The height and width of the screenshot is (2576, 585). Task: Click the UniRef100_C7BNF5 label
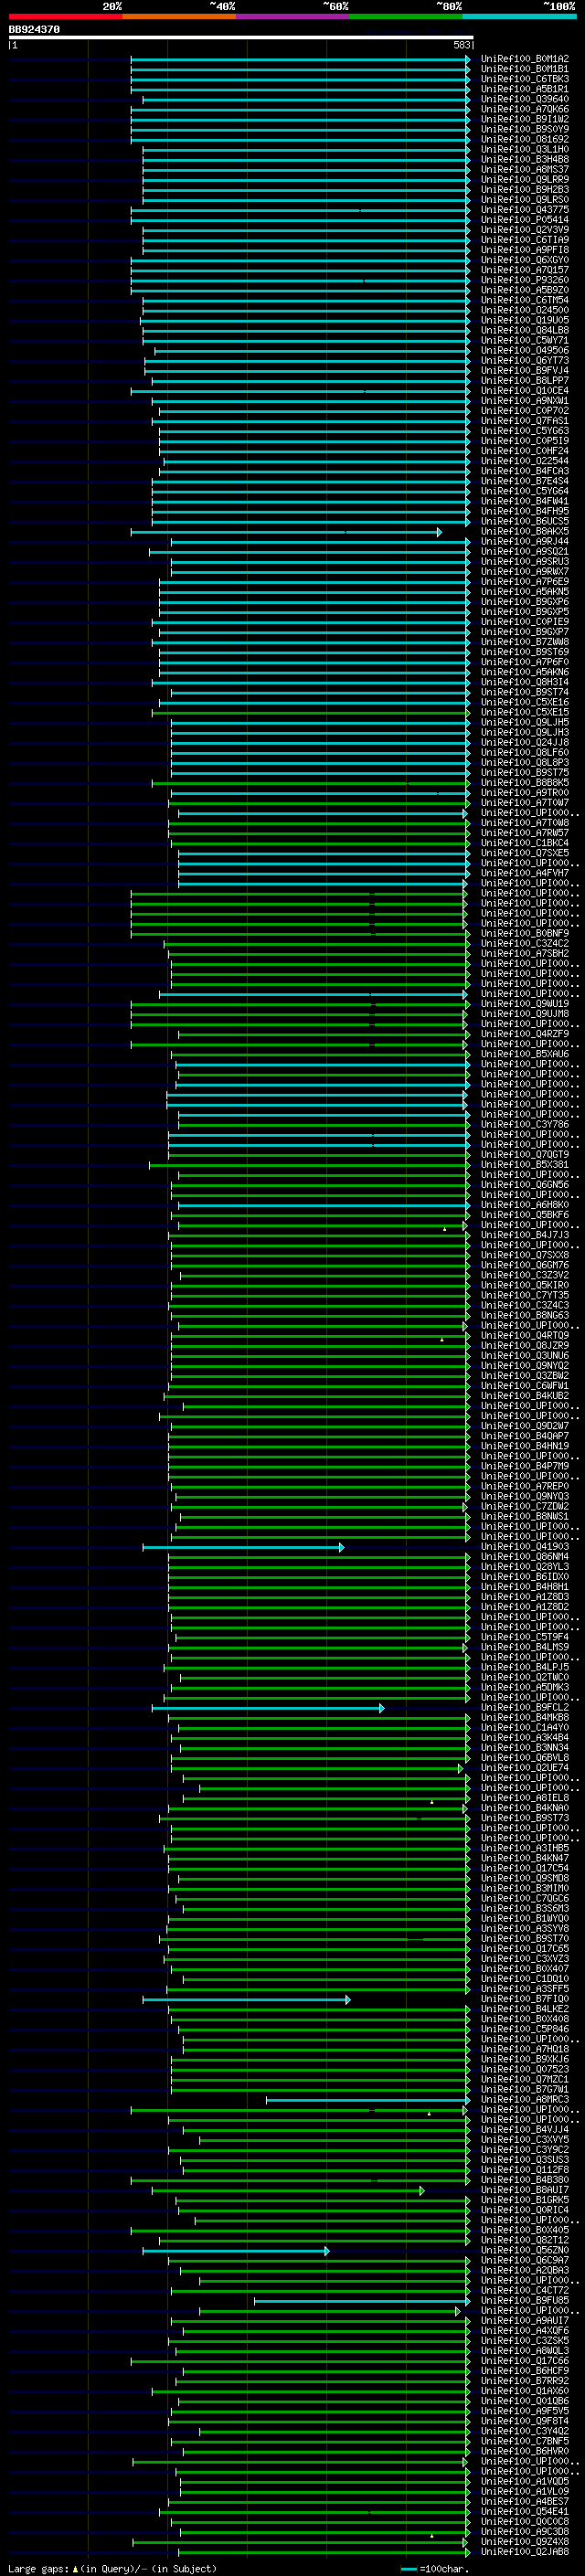[524, 2441]
